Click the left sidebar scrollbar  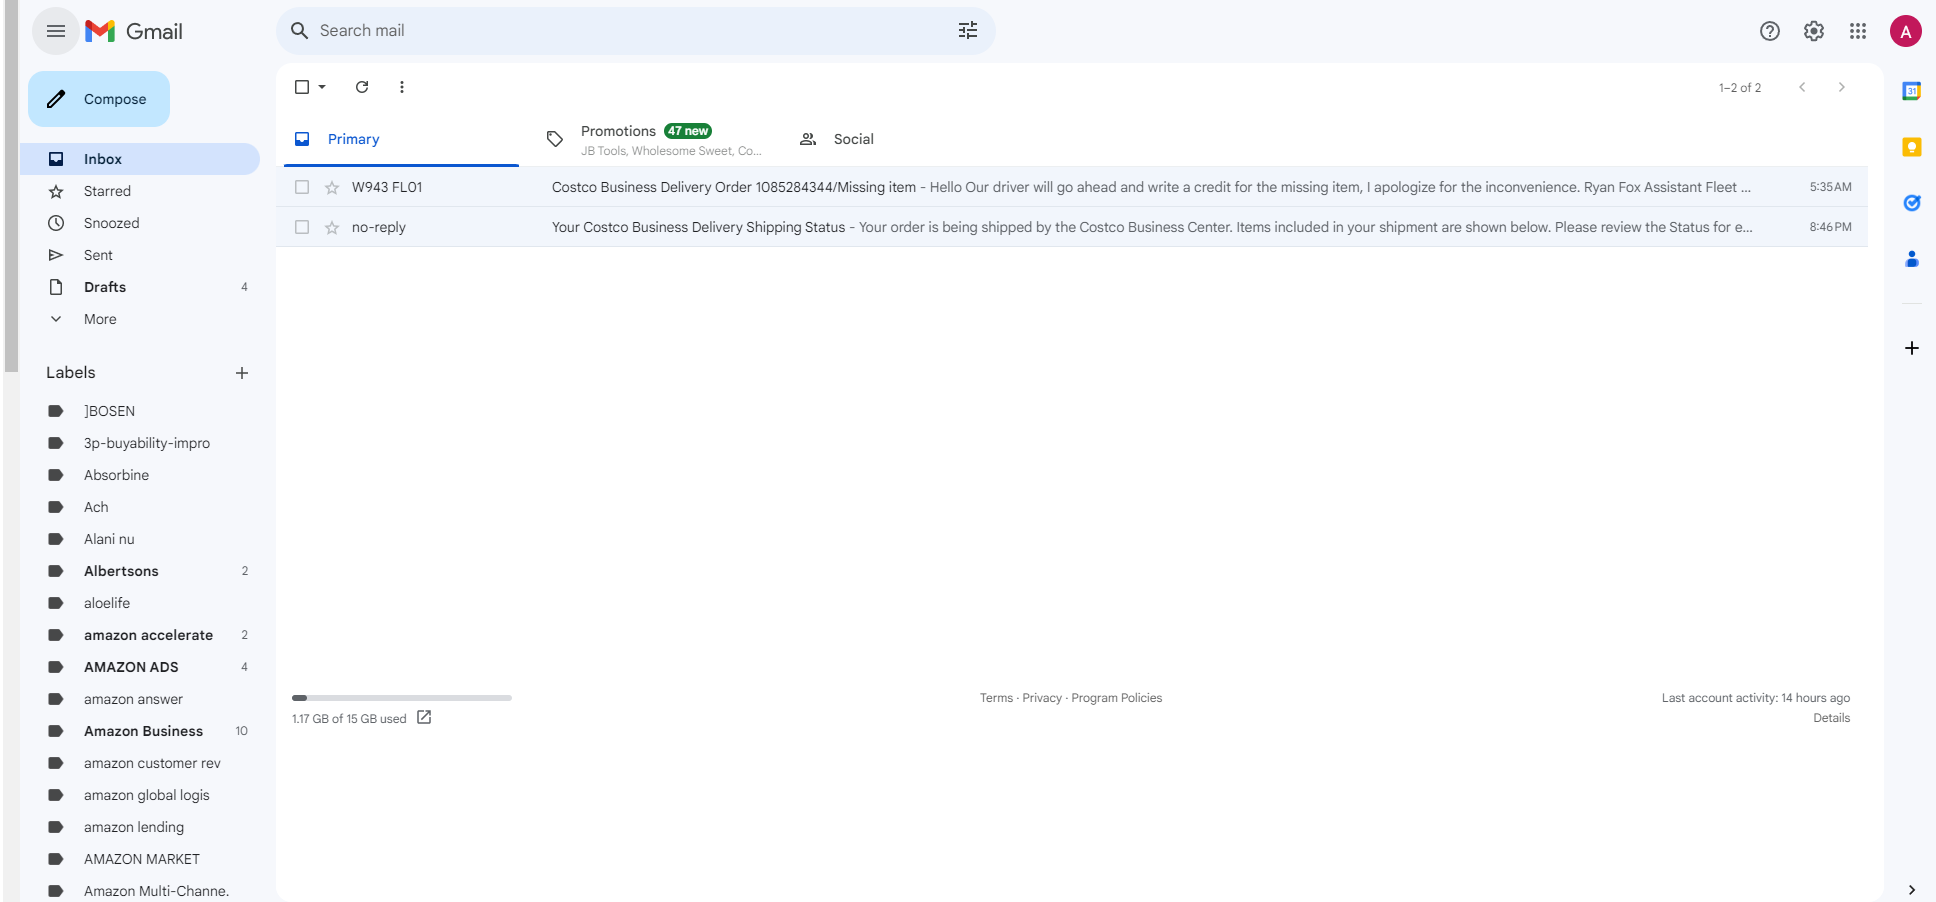click(x=11, y=186)
